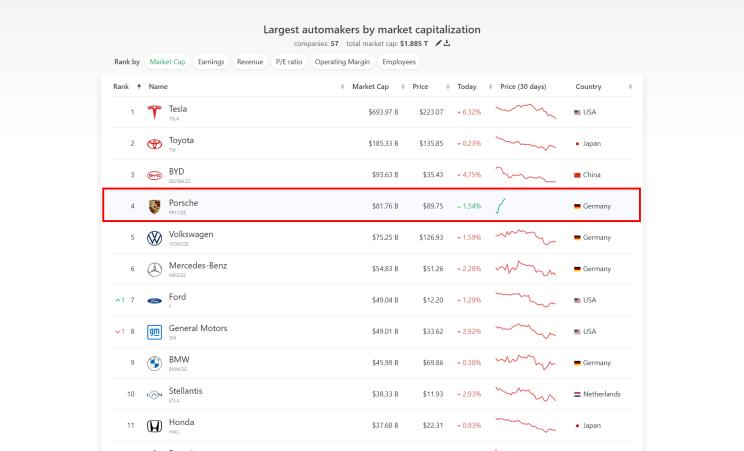Open the Porsche crest logo
744x451 pixels.
click(153, 206)
